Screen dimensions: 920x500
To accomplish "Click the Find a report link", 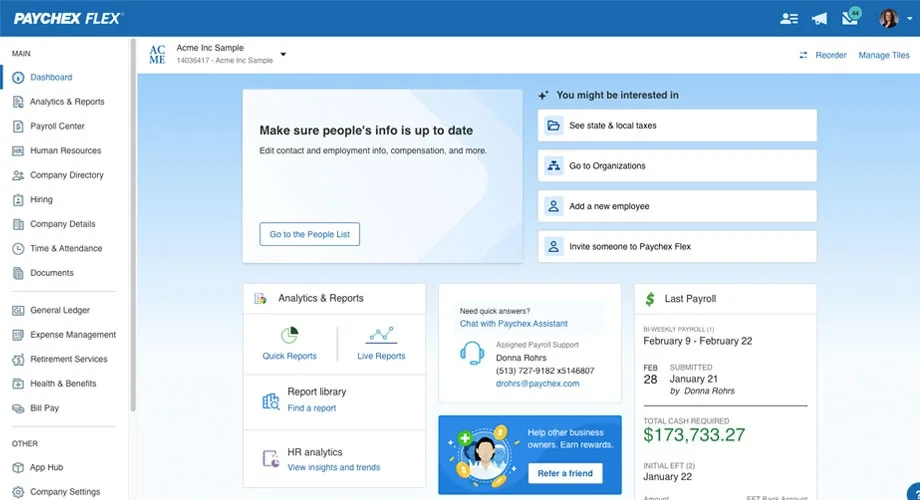I will tap(312, 408).
